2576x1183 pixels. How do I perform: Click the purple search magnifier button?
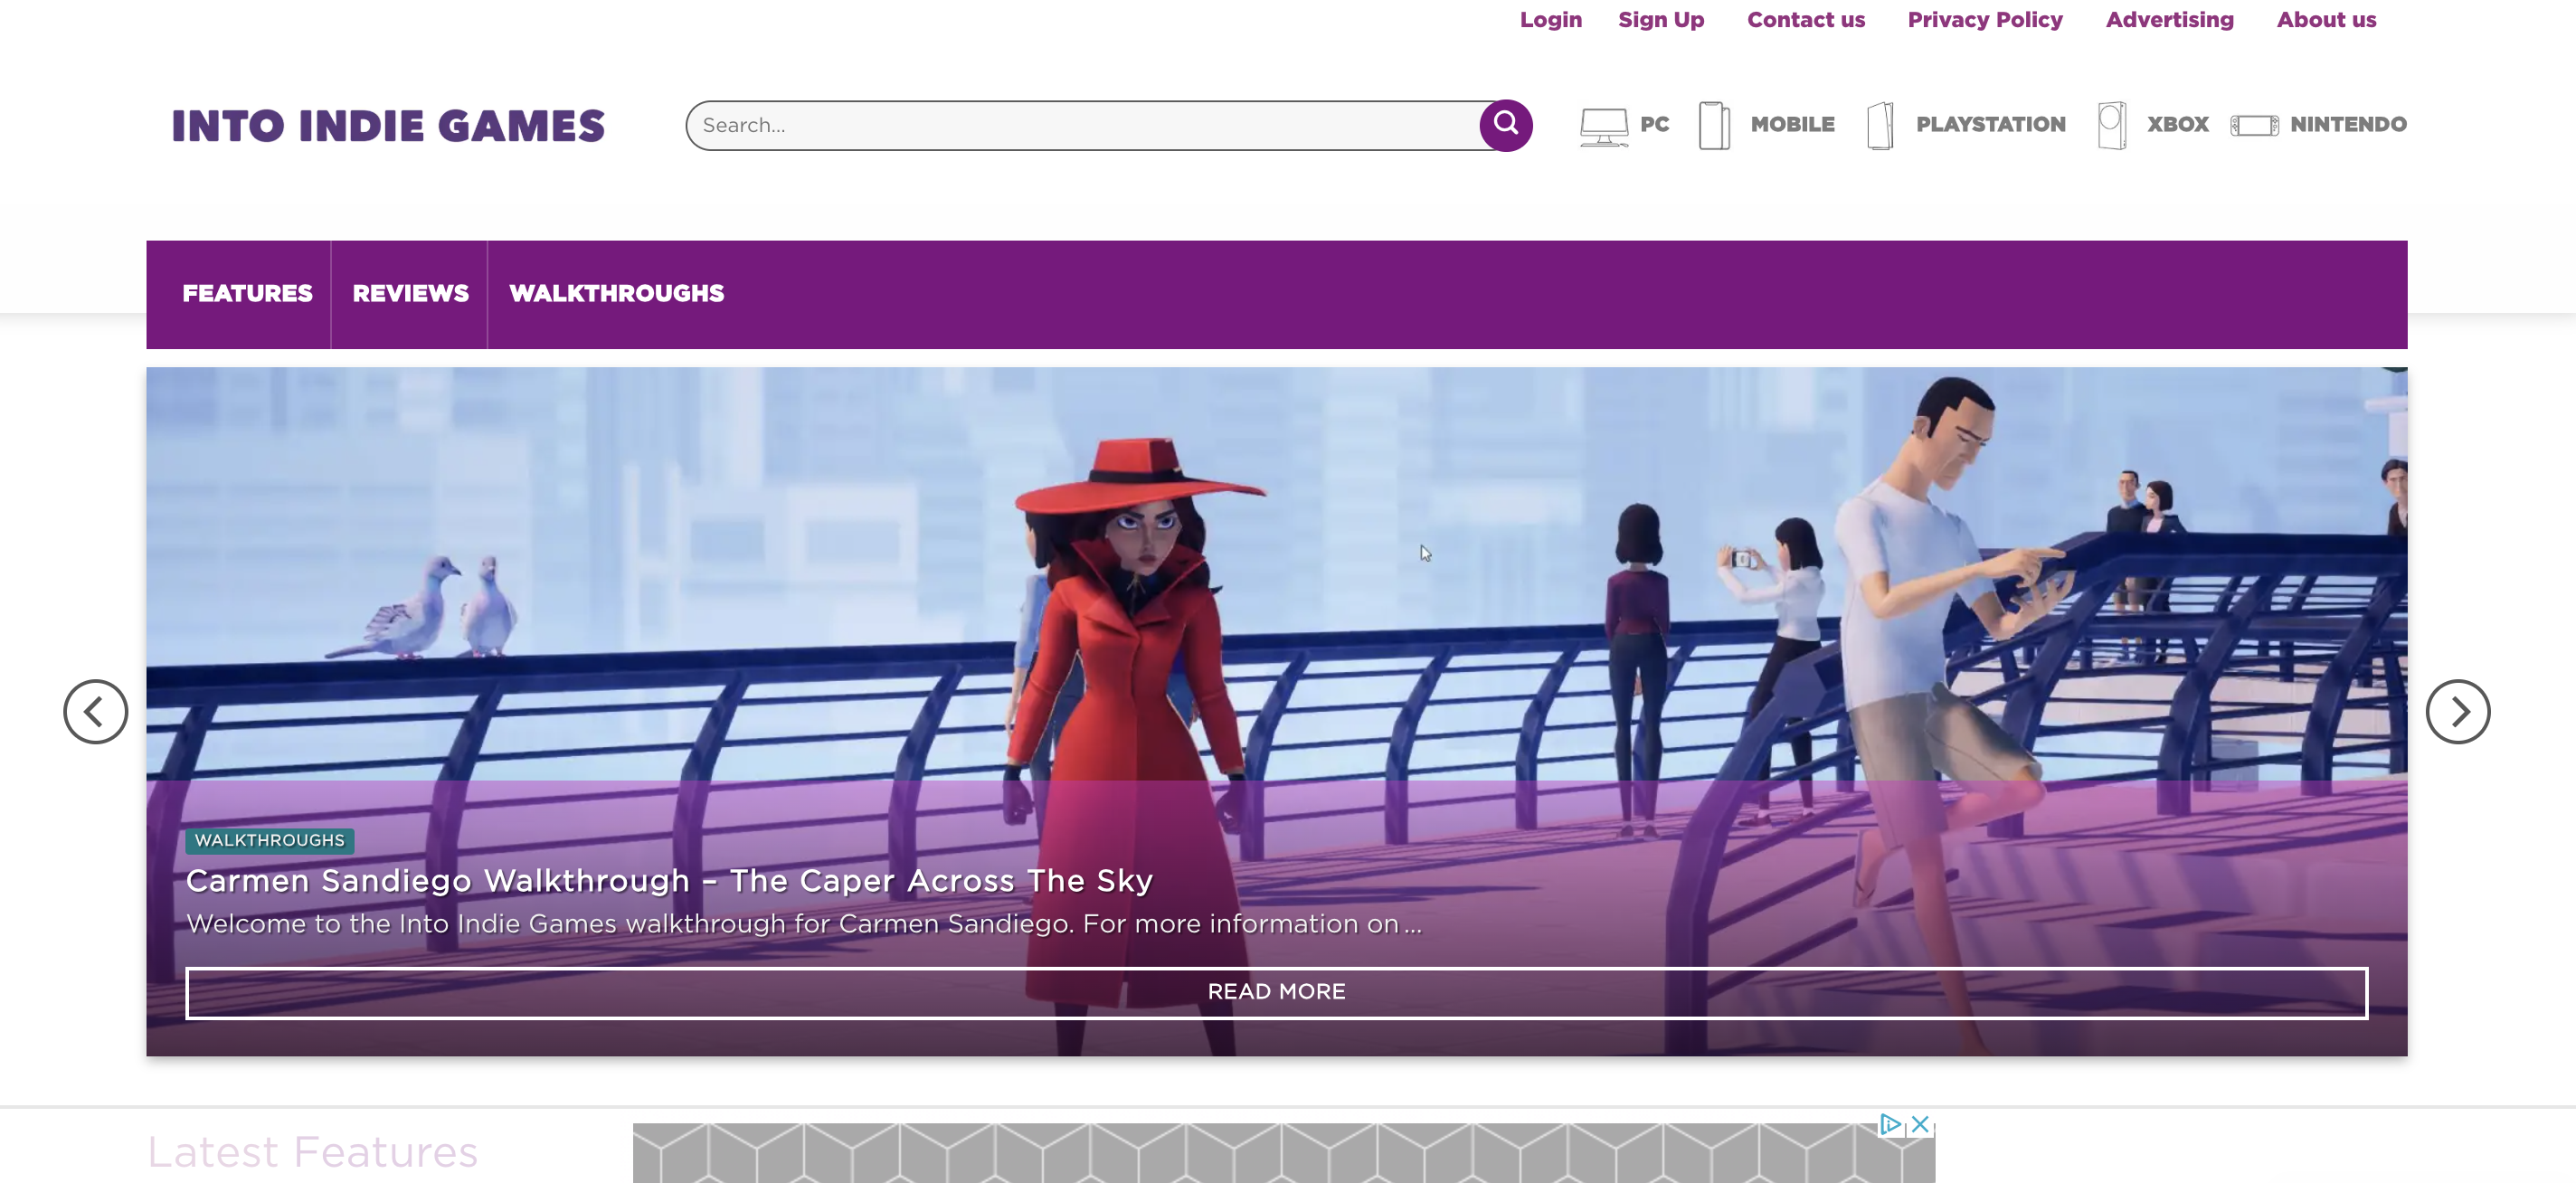1505,125
